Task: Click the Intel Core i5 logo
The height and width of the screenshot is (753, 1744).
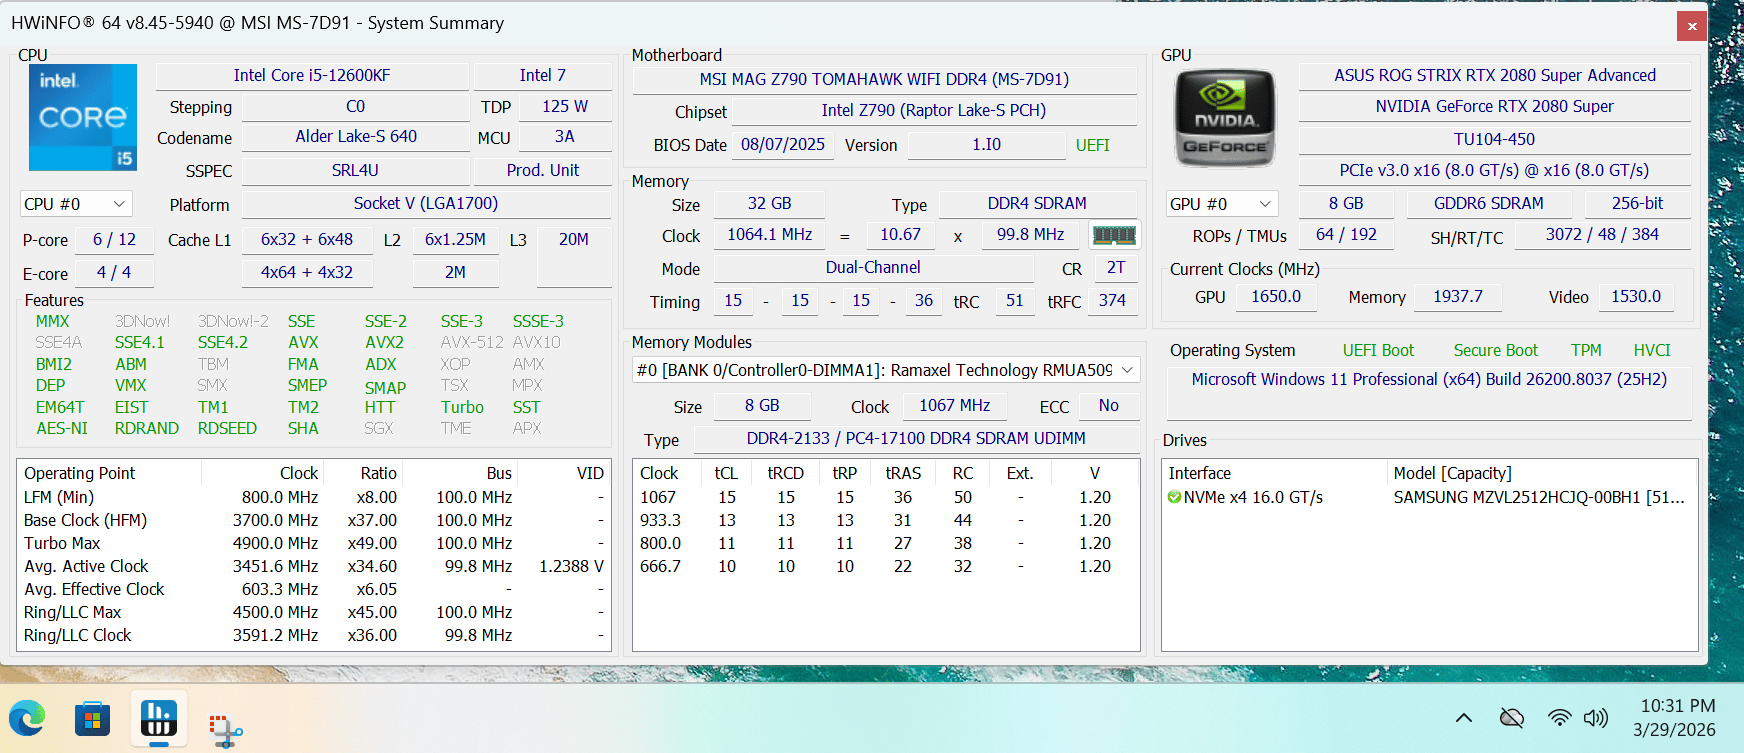Action: tap(83, 118)
